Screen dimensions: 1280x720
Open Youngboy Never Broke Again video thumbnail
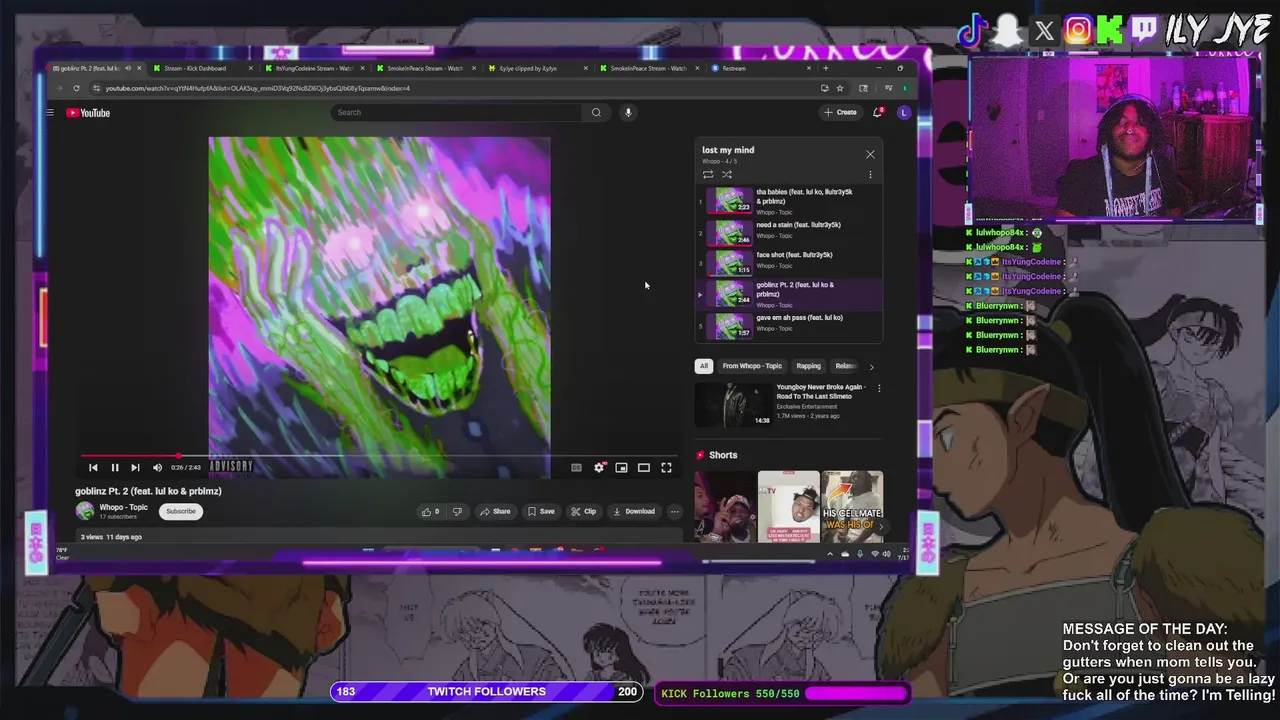[734, 404]
